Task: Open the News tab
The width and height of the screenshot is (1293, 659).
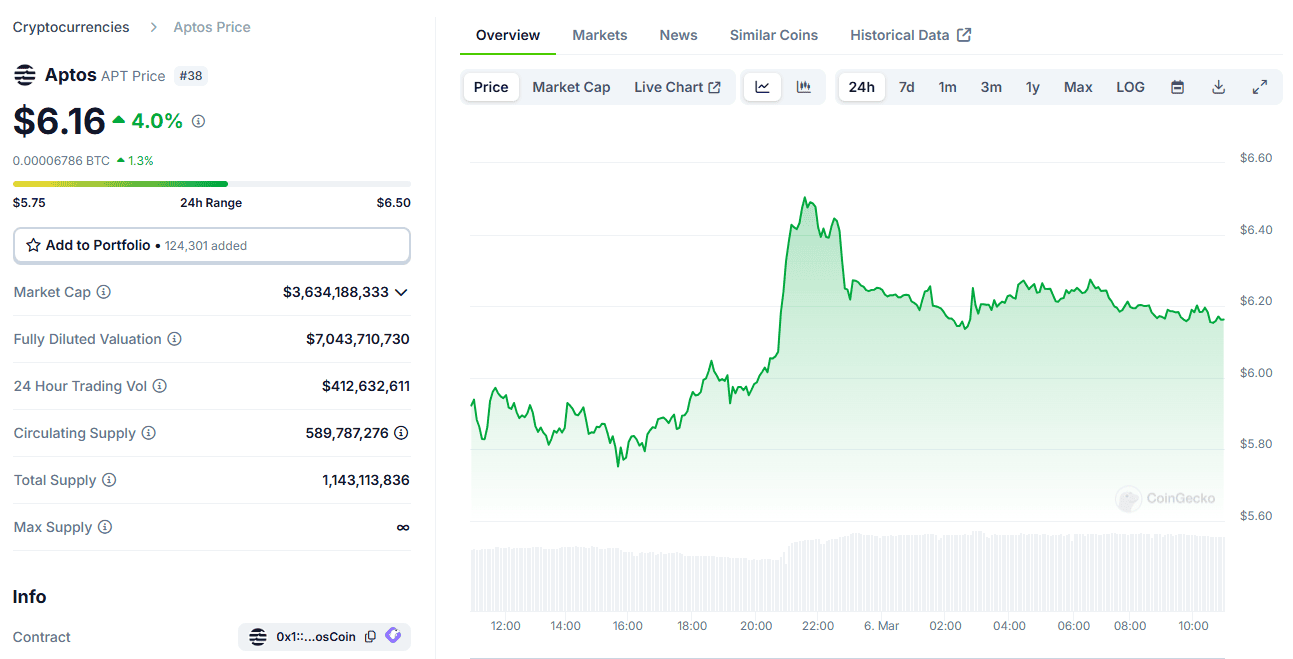Action: point(678,35)
